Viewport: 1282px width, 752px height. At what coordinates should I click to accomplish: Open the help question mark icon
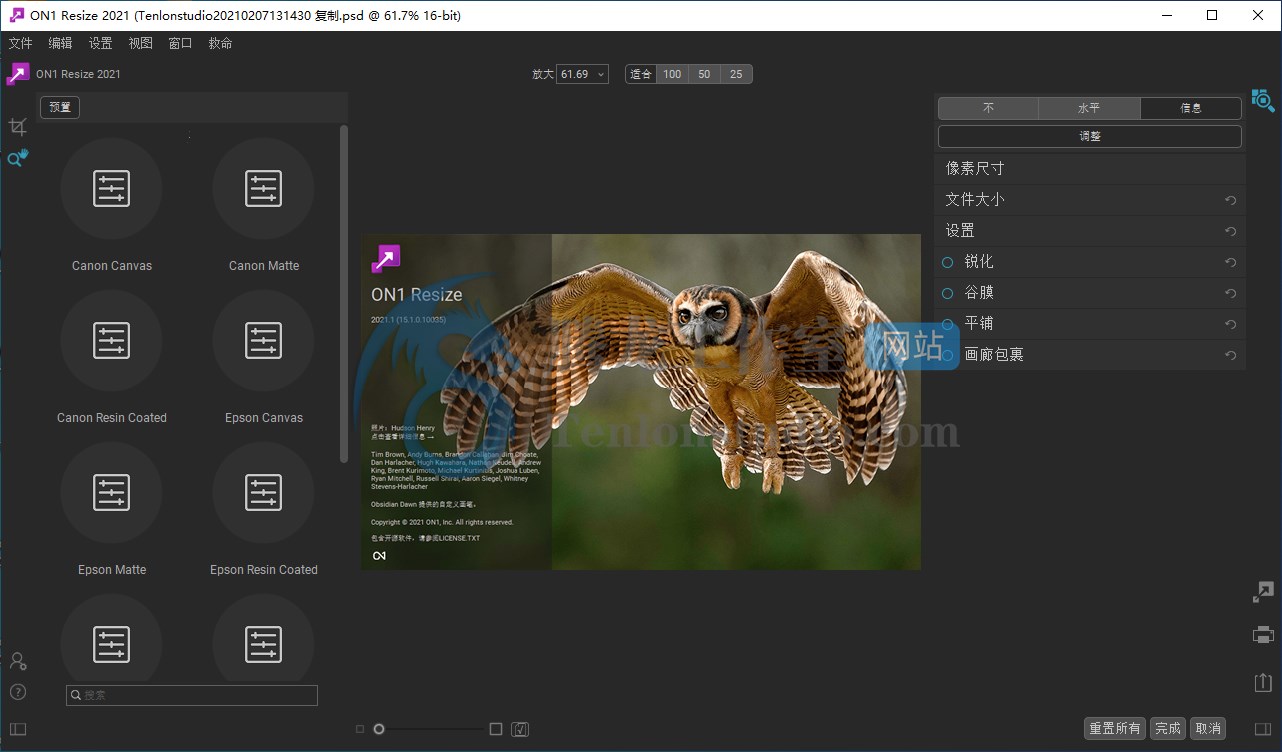(x=17, y=692)
